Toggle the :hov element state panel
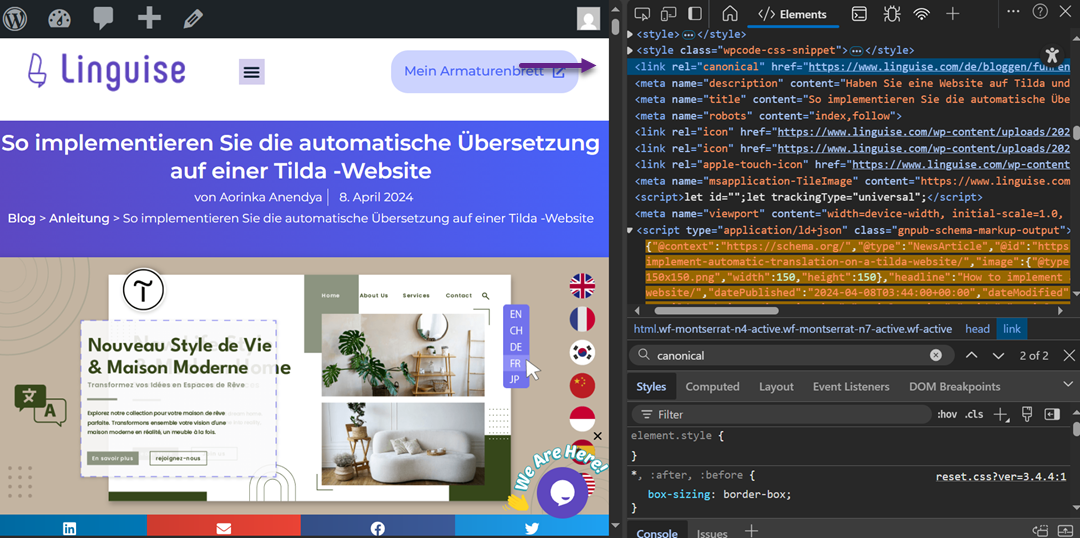Viewport: 1080px width, 538px height. [947, 414]
